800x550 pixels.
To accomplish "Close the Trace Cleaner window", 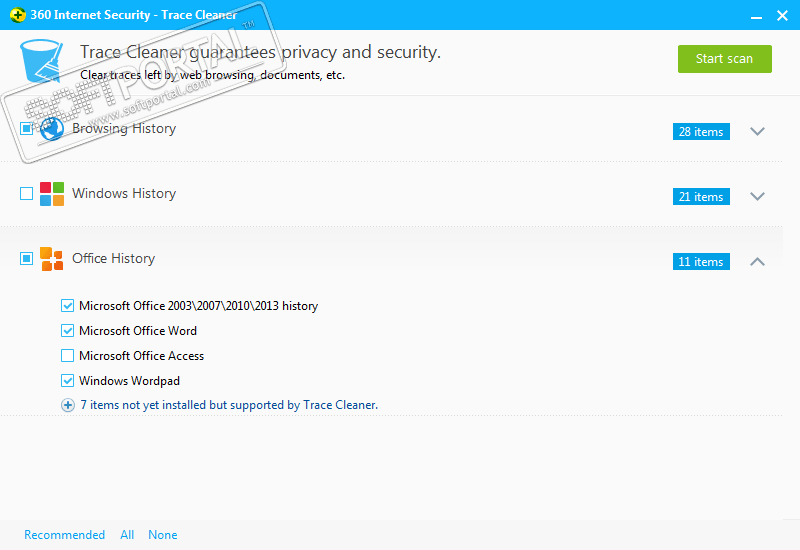I will 783,15.
